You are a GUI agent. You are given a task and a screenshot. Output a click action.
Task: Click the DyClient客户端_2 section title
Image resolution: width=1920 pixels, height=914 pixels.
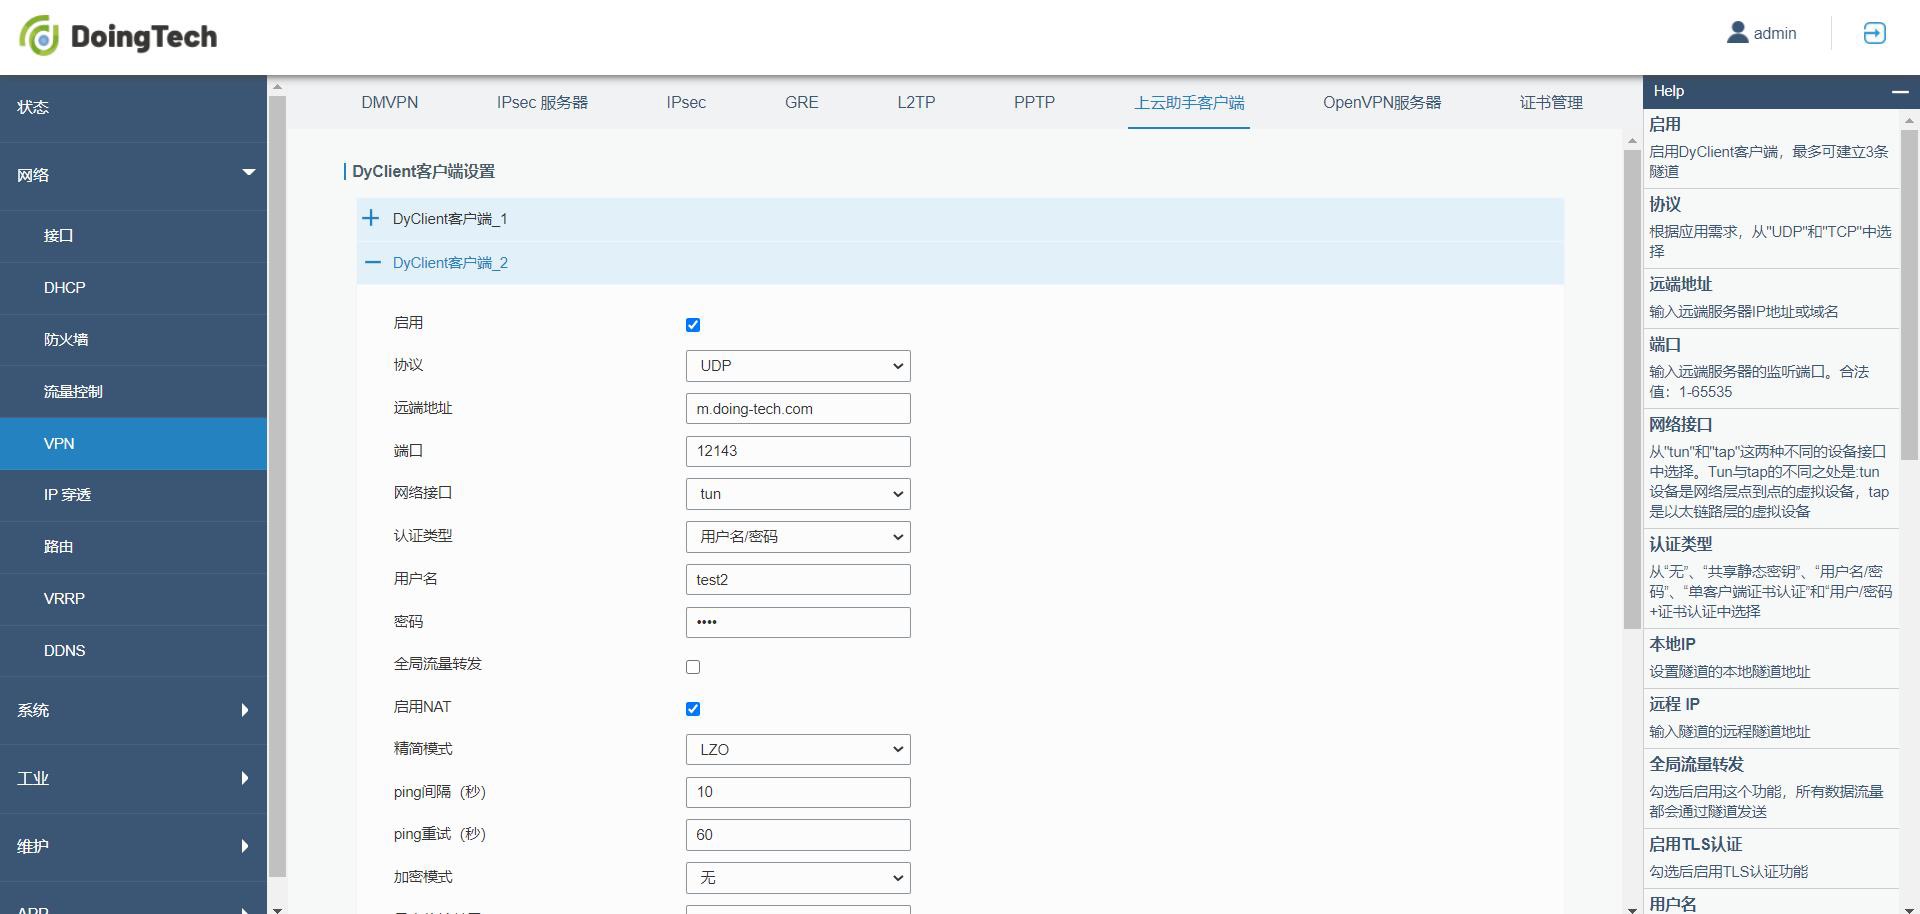(450, 263)
